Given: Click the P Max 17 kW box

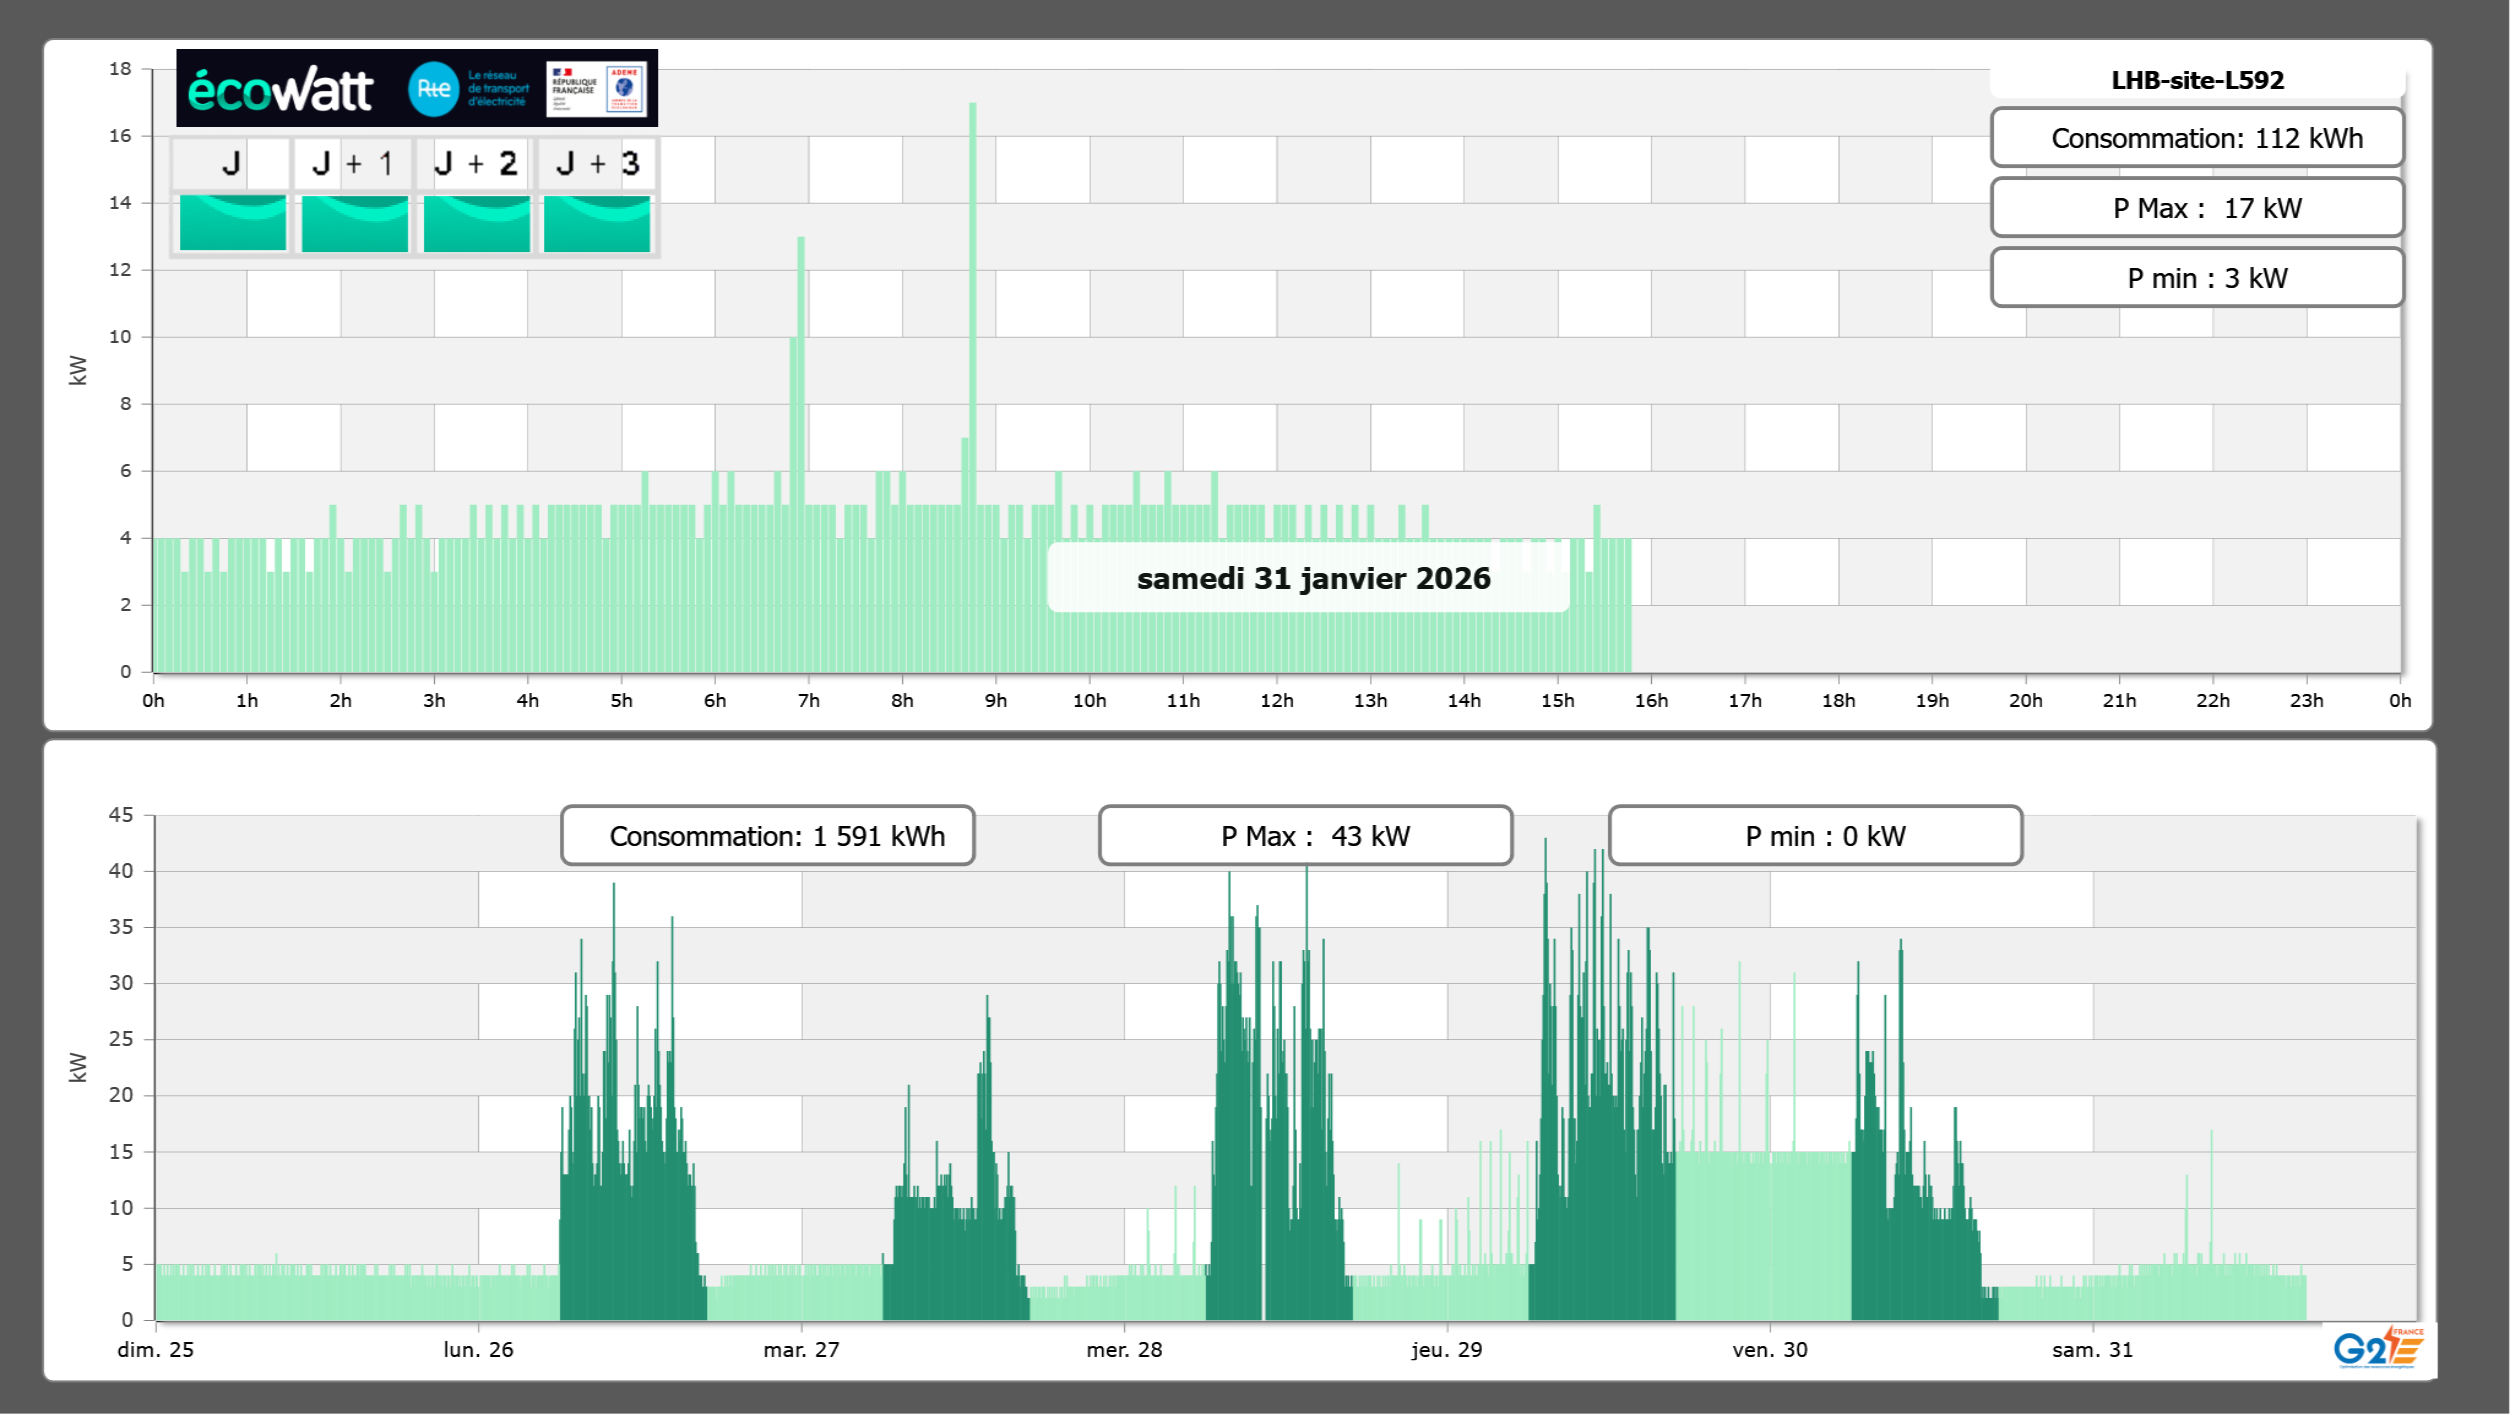Looking at the screenshot, I should click(2197, 208).
